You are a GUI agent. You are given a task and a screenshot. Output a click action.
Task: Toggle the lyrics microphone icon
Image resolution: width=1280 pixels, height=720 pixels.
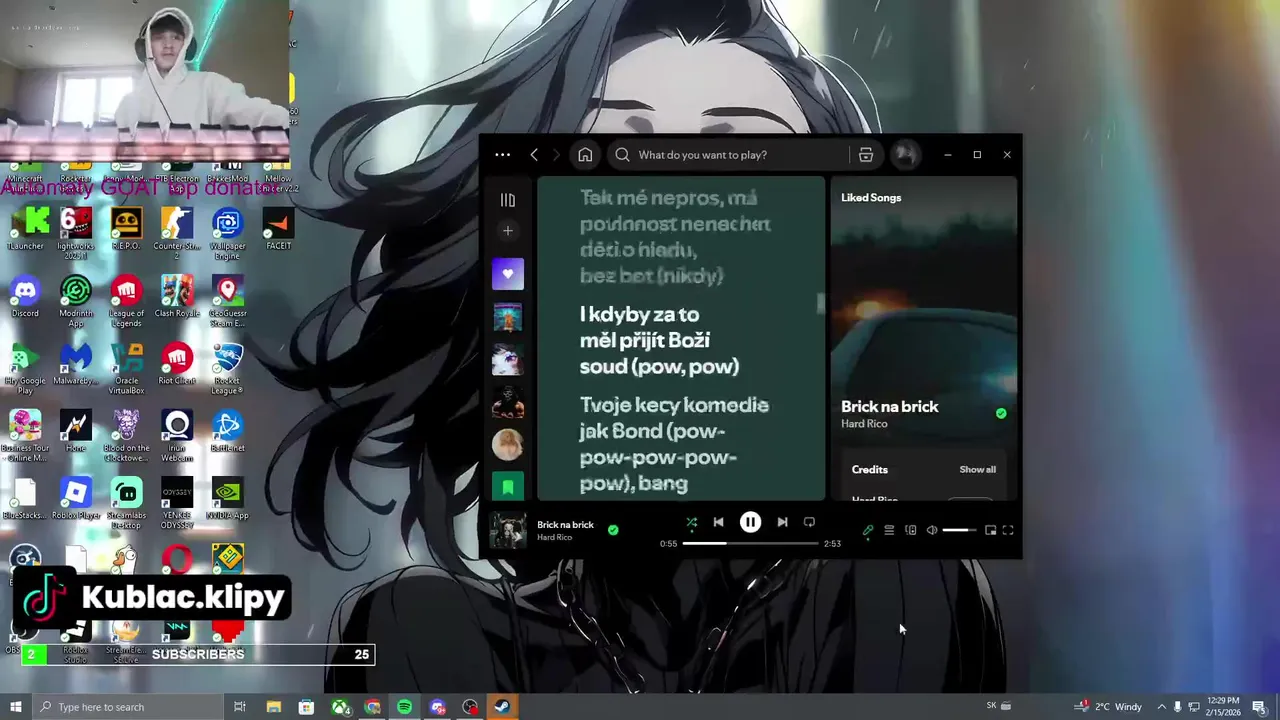(868, 531)
